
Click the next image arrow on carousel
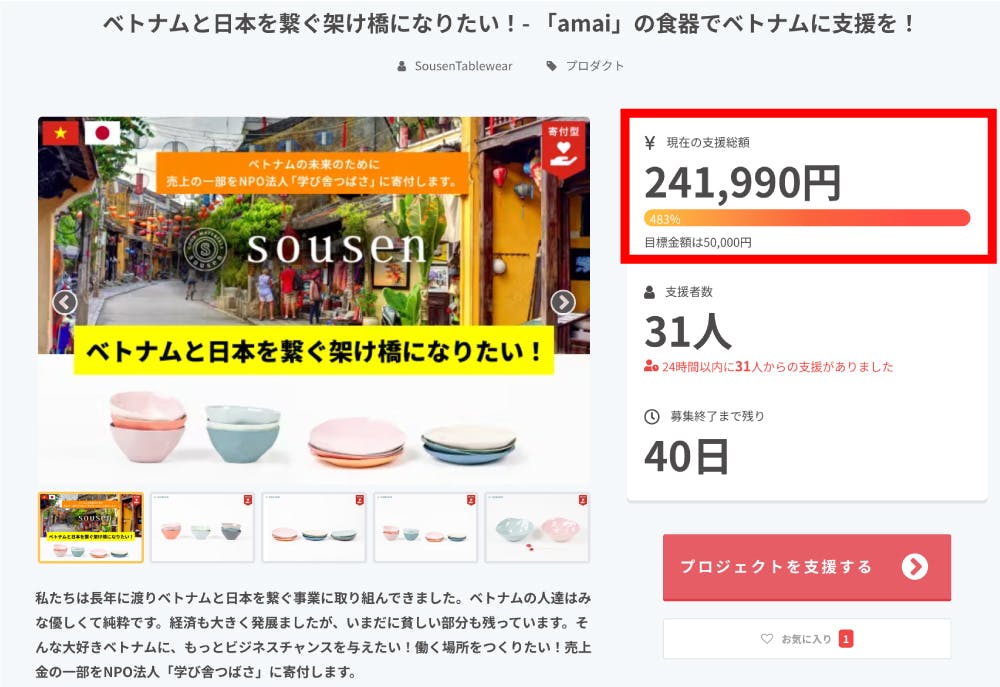pyautogui.click(x=563, y=302)
